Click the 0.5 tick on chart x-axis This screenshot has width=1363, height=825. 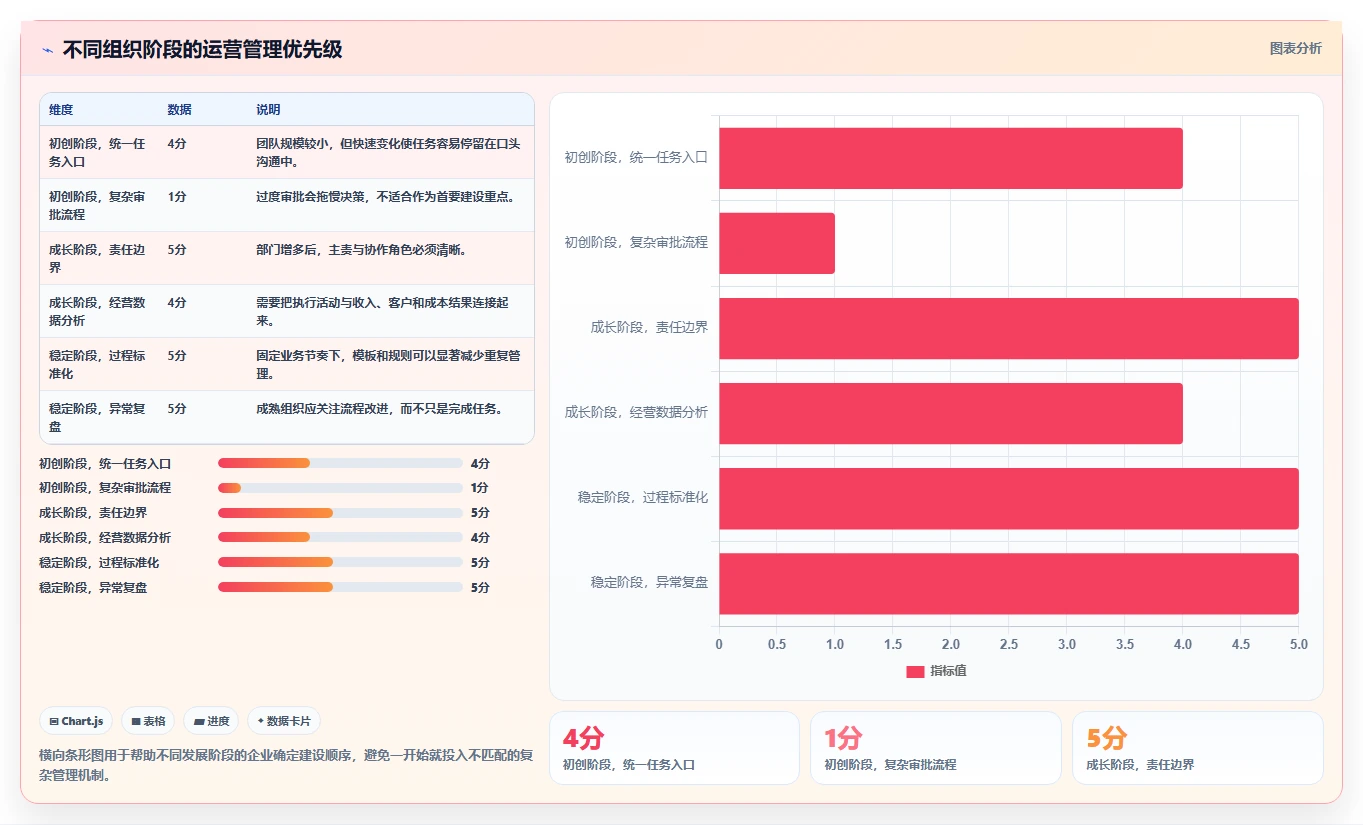point(777,645)
